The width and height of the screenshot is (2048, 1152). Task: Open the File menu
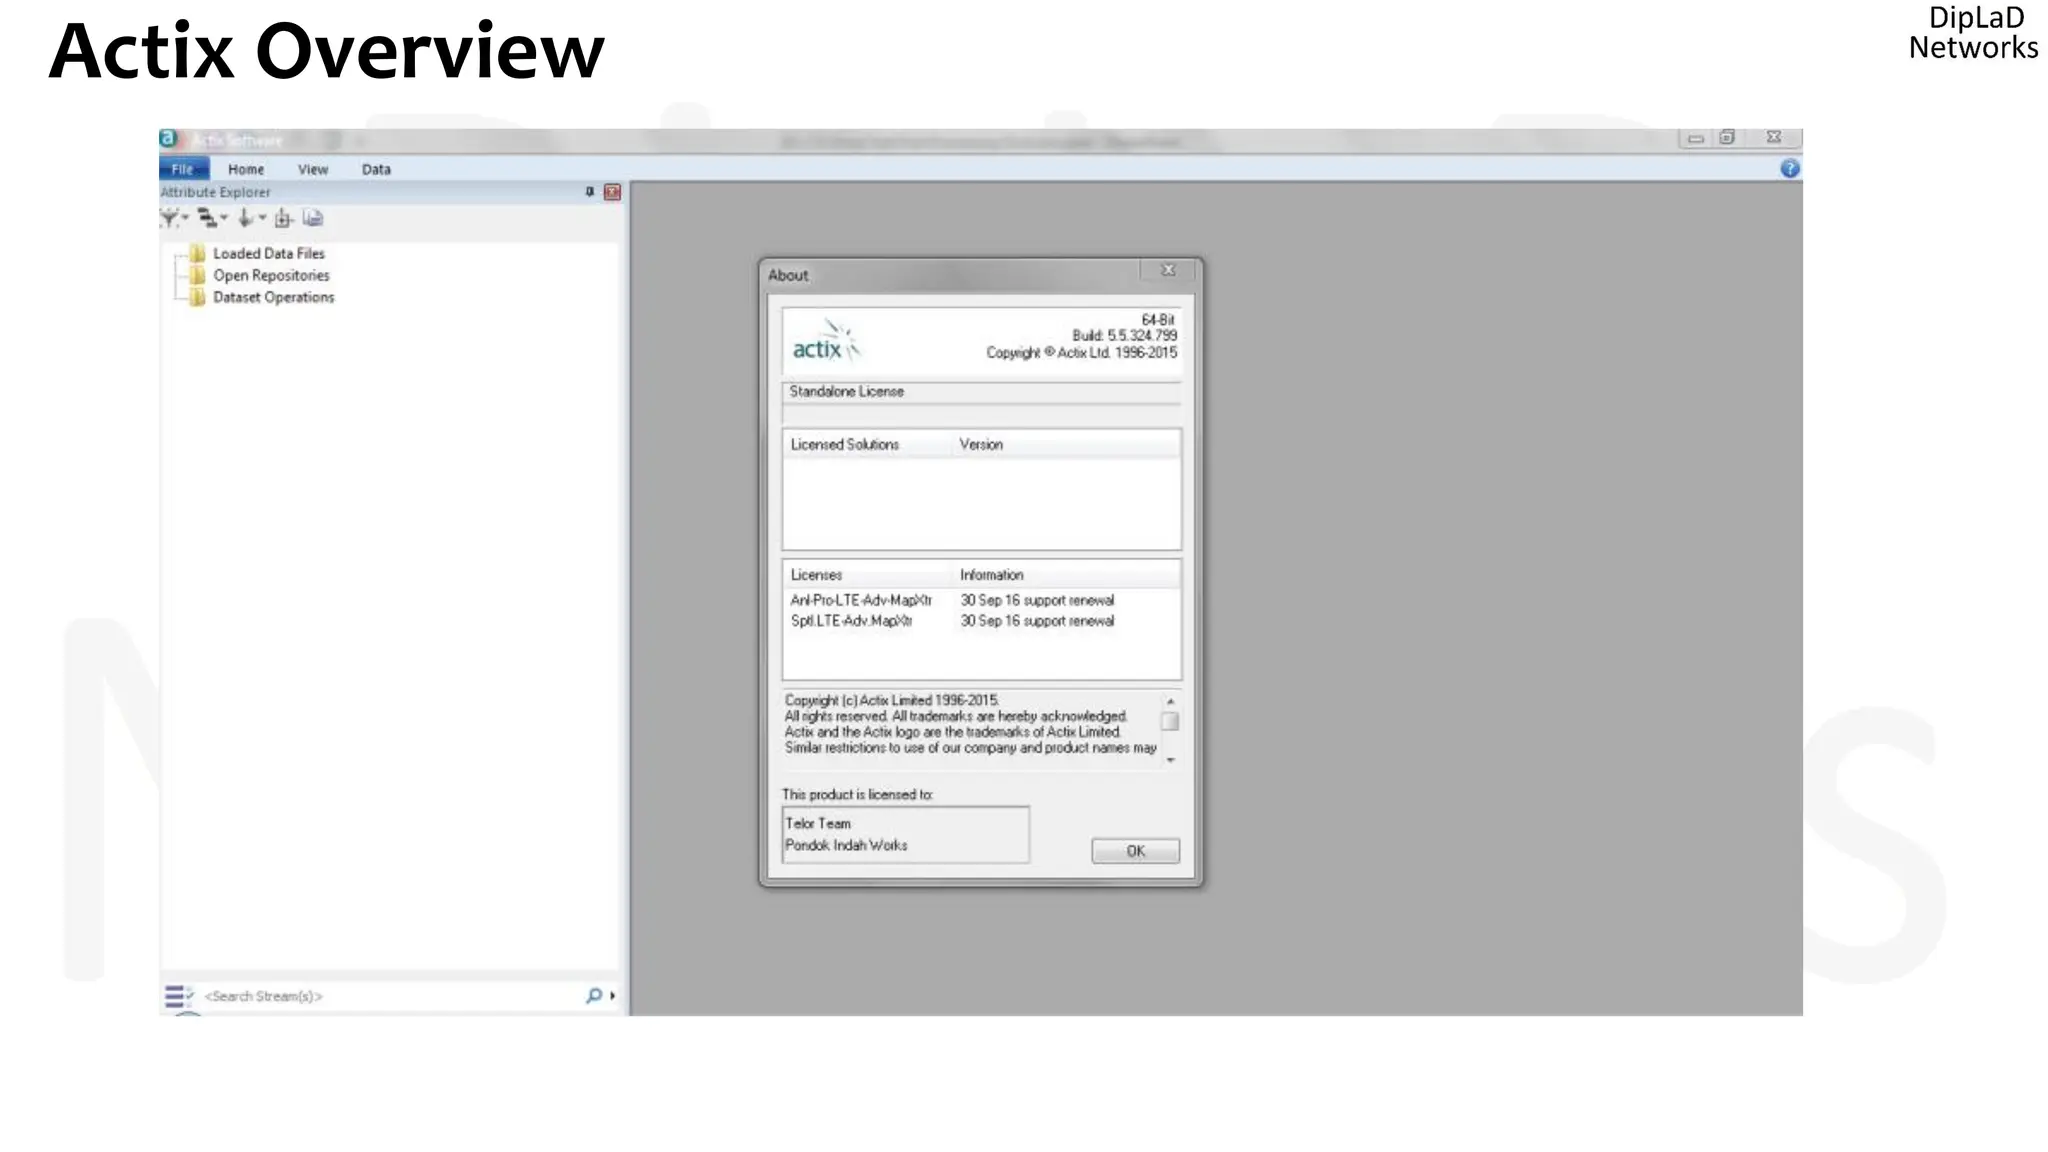(183, 169)
